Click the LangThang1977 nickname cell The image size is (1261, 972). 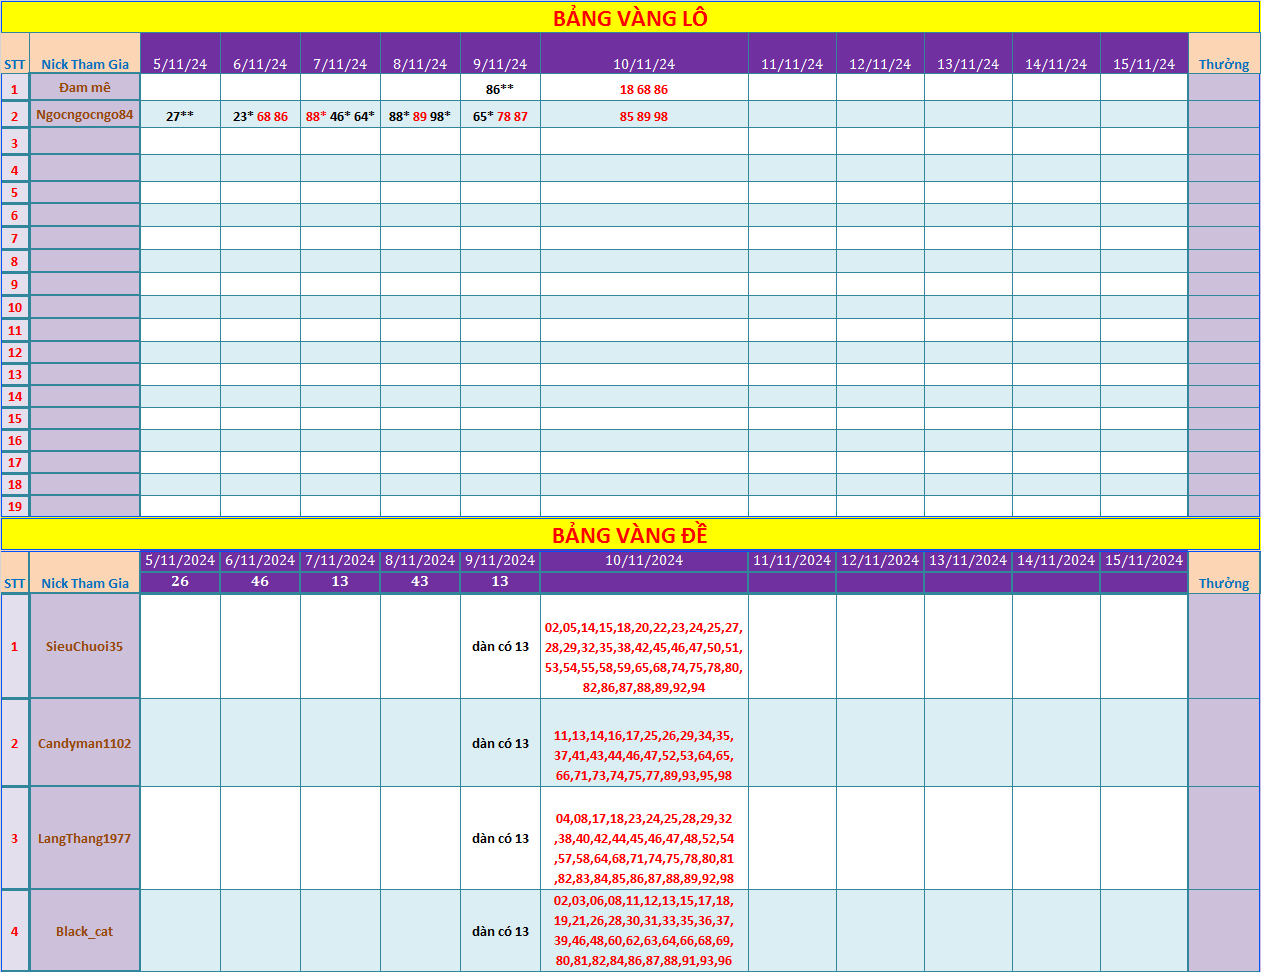(x=85, y=838)
